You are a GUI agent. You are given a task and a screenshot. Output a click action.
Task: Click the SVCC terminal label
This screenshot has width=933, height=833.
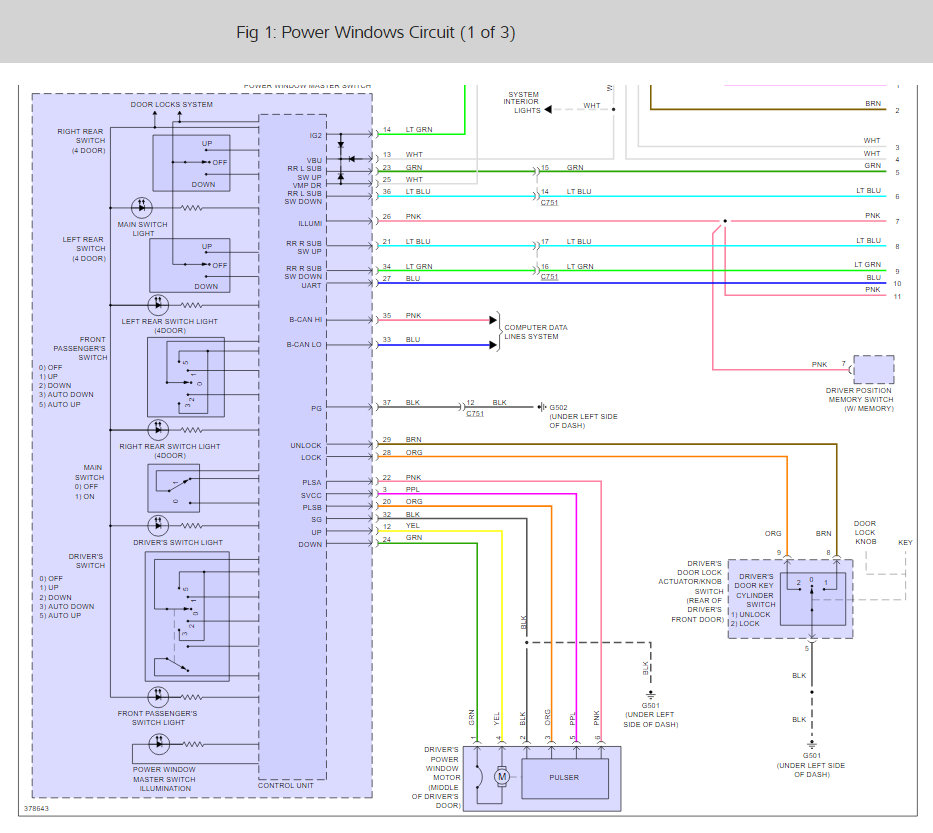tap(311, 496)
